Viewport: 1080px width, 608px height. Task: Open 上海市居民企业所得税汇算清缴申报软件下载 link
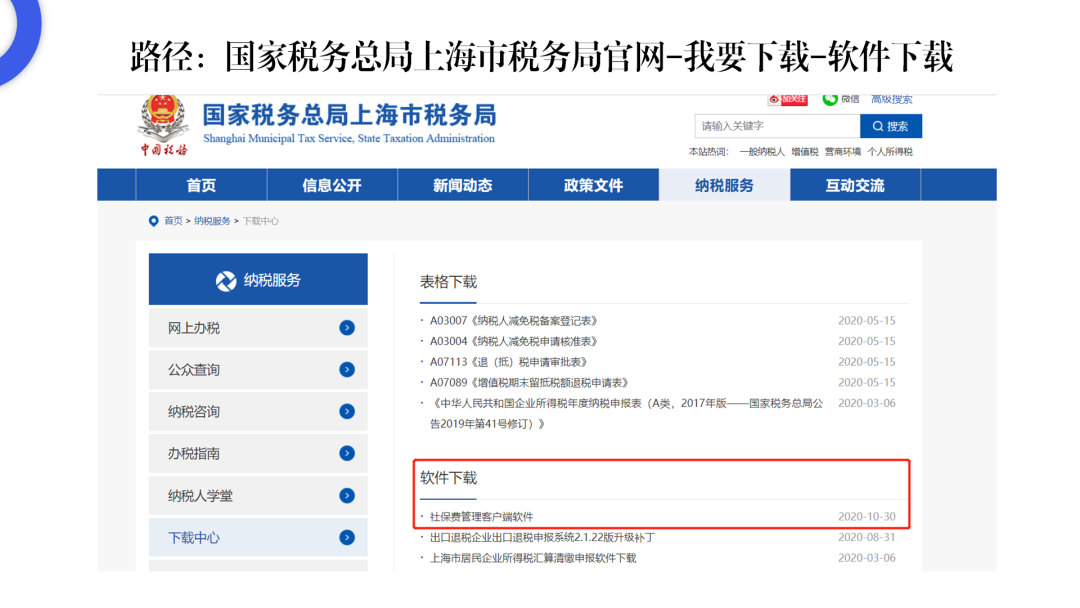coord(533,558)
